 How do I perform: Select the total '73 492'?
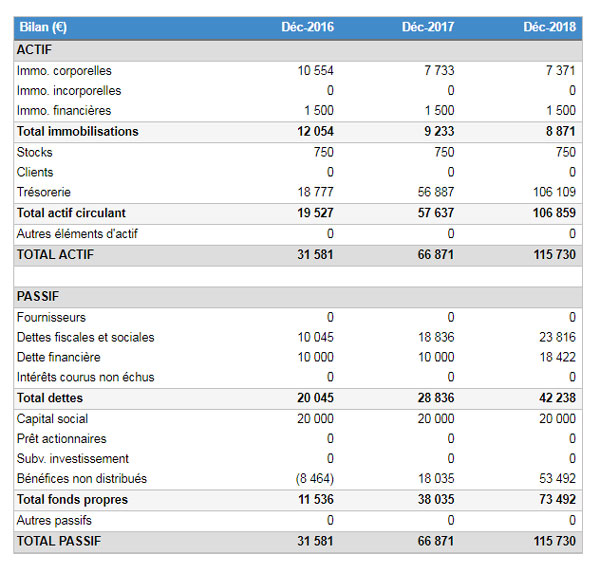tap(558, 499)
